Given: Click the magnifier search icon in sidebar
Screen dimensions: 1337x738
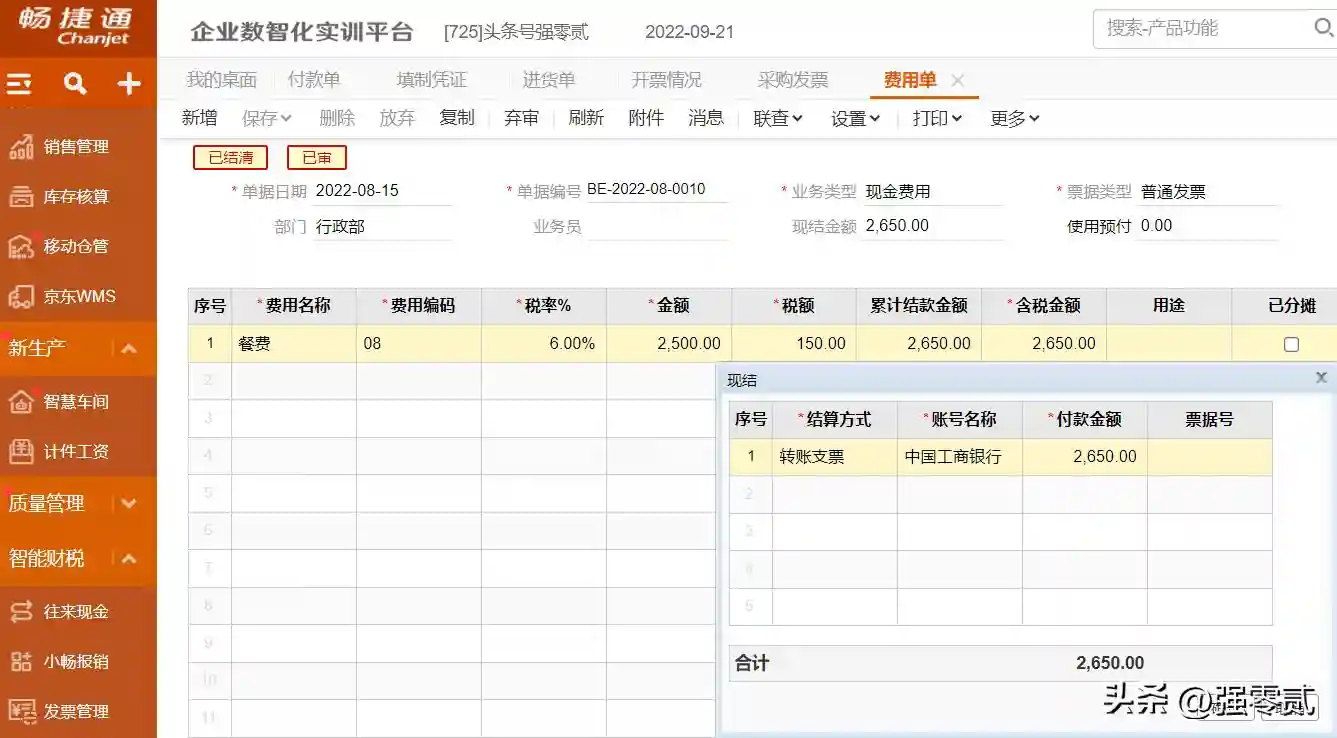Looking at the screenshot, I should 75,84.
